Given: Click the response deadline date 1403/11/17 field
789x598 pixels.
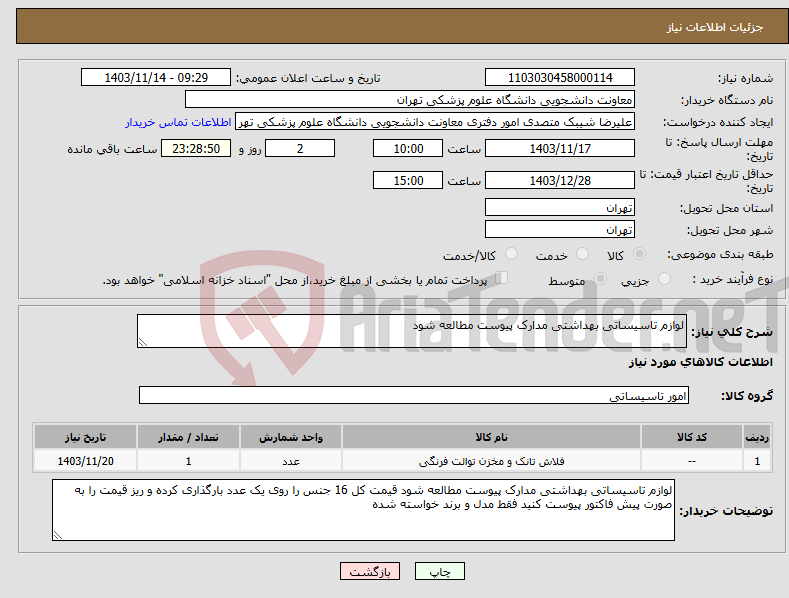Looking at the screenshot, I should (x=560, y=148).
